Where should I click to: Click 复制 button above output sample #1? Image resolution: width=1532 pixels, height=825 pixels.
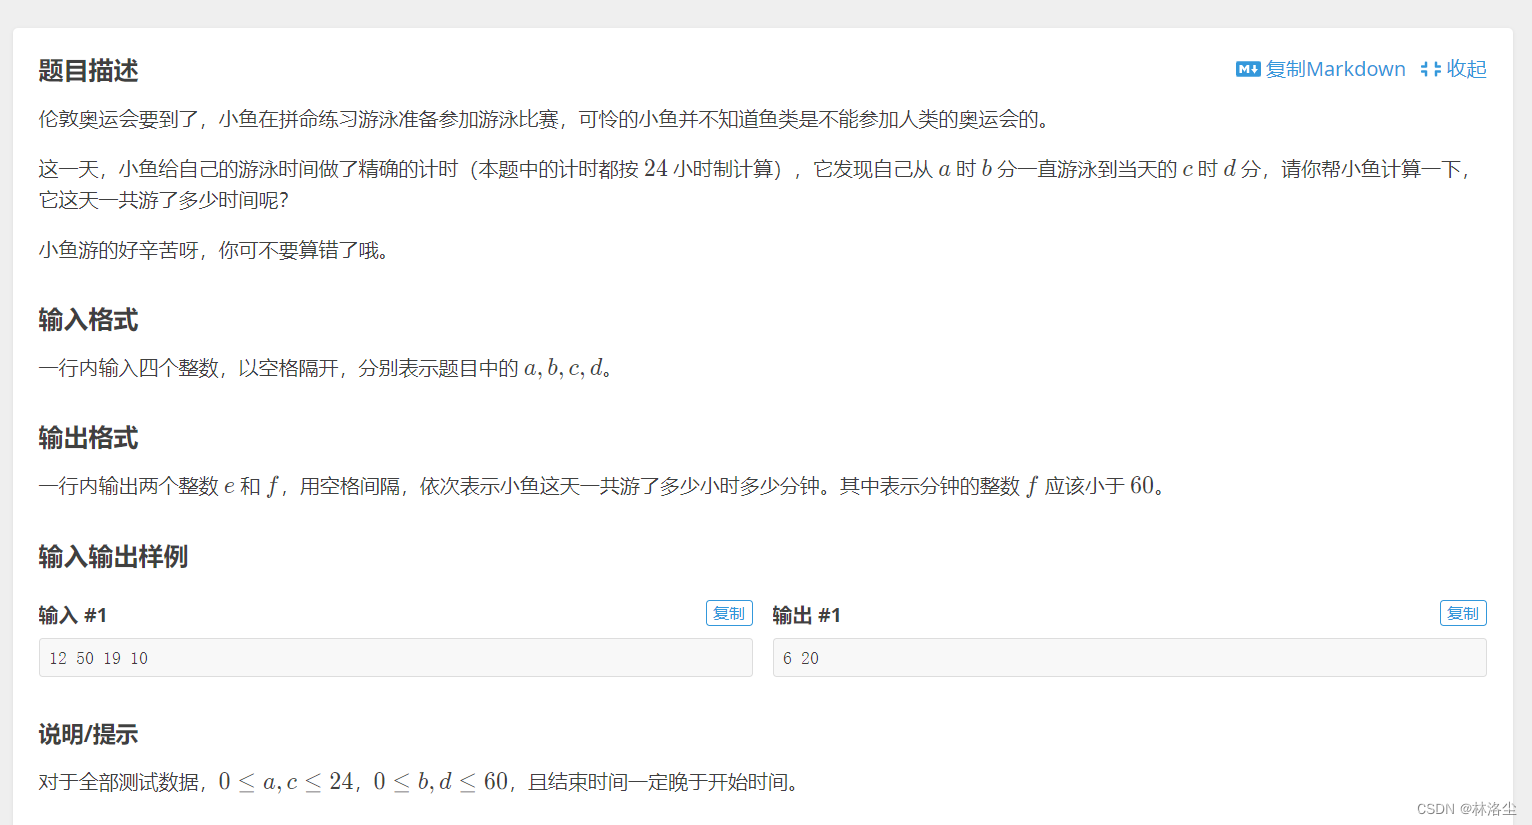(1463, 613)
